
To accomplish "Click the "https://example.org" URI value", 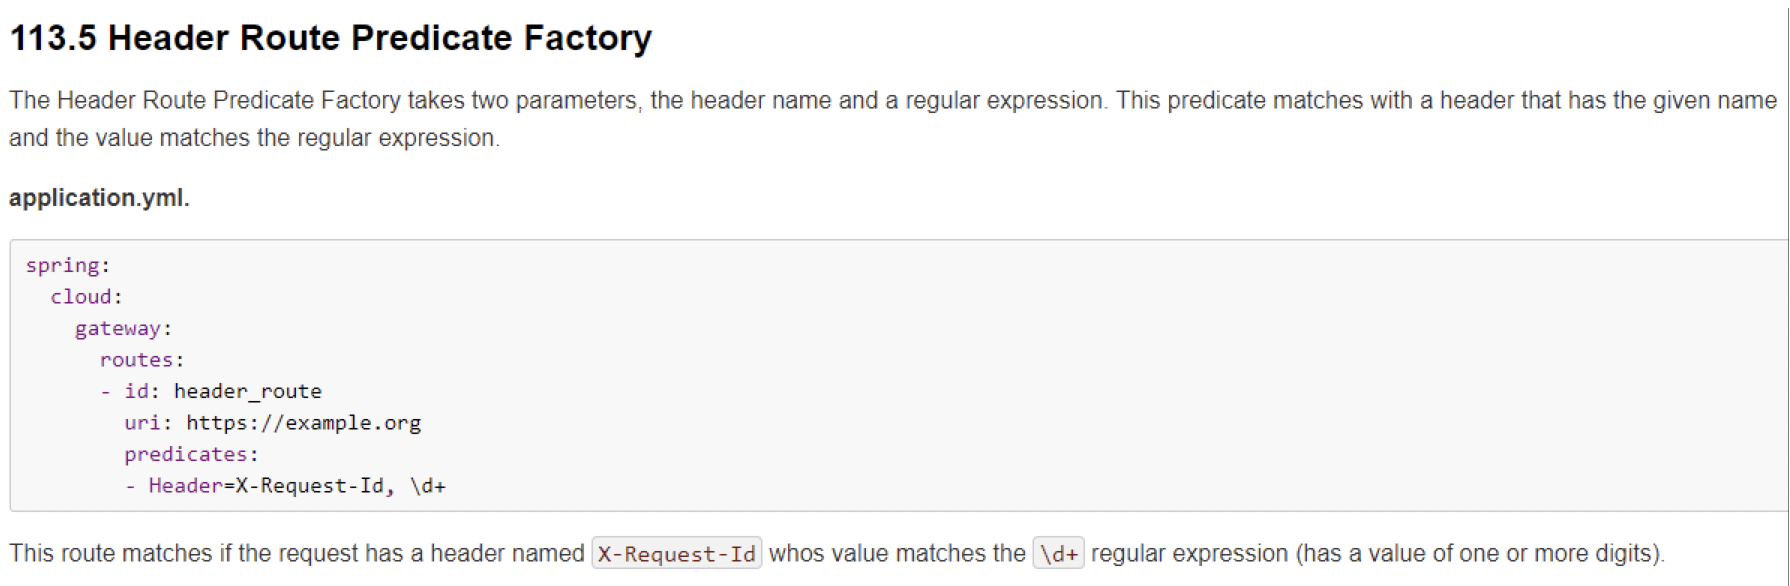I will click(303, 423).
